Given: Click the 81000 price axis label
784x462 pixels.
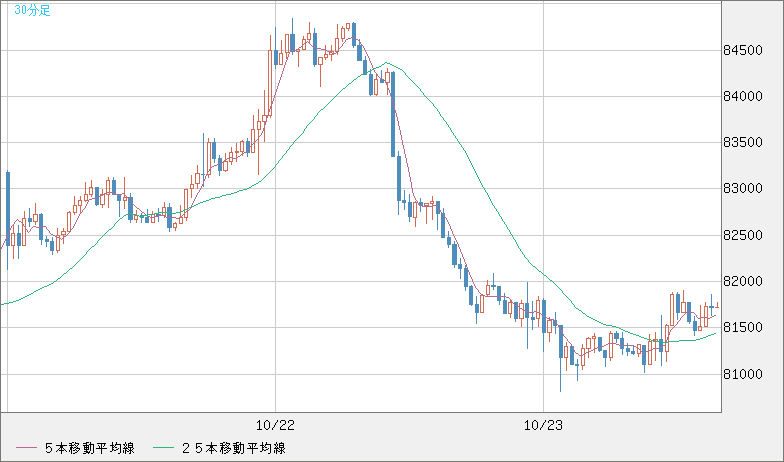Looking at the screenshot, I should [x=743, y=374].
